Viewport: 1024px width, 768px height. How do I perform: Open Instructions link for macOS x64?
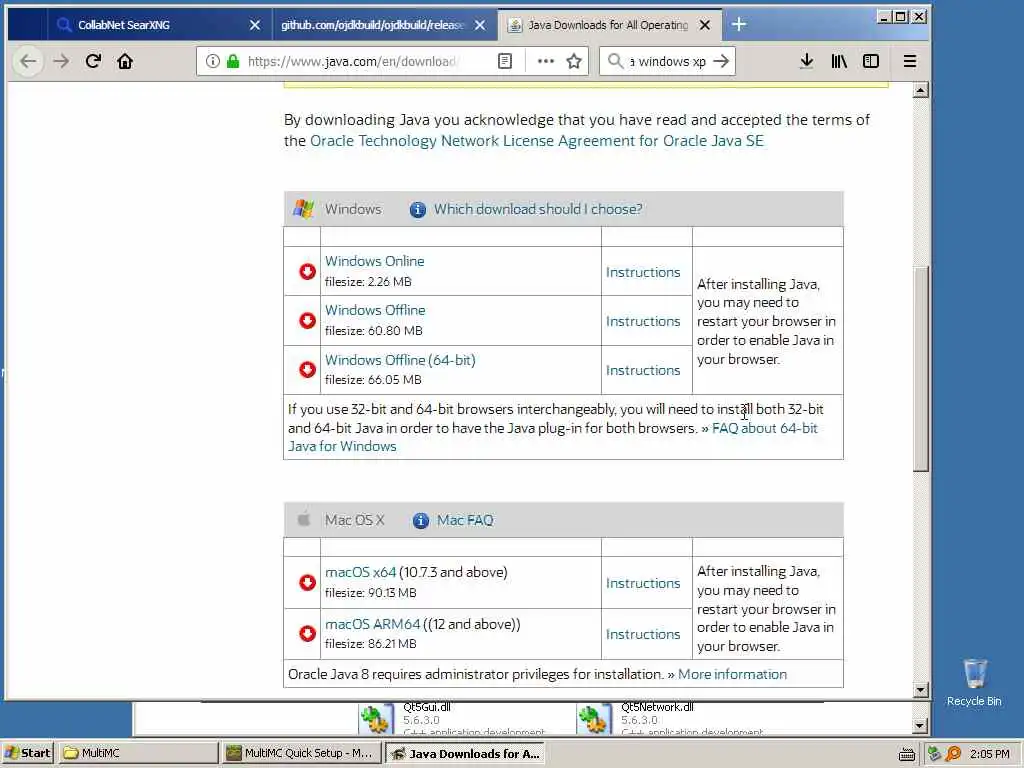[643, 583]
